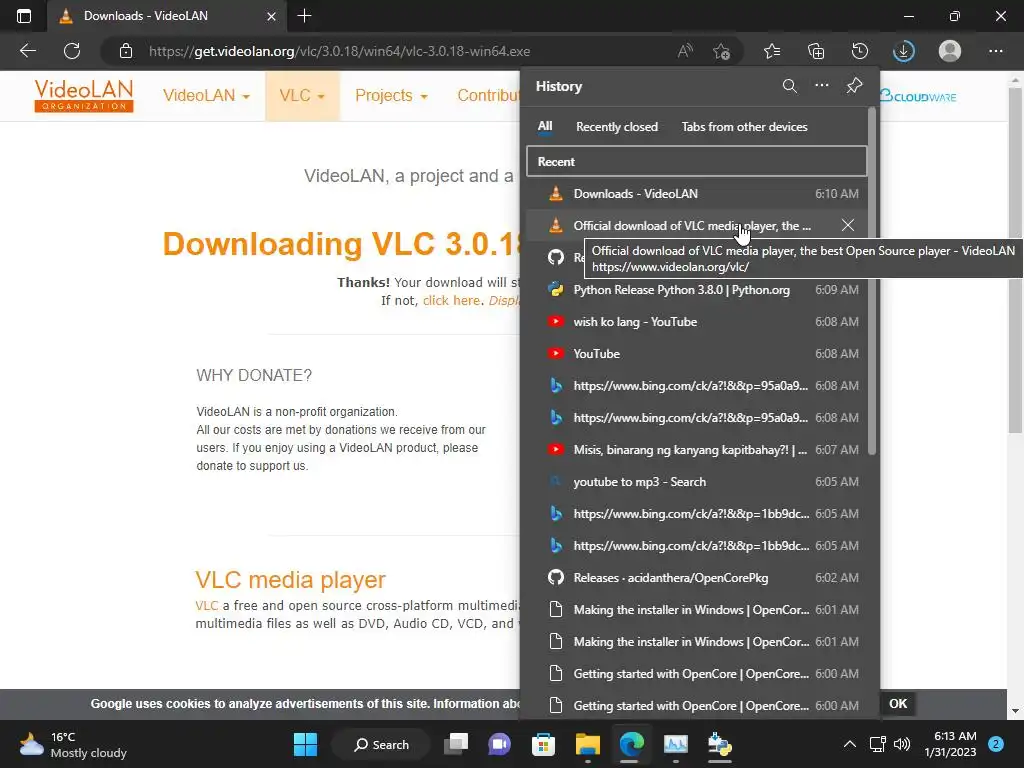
Task: Show hidden system tray icons
Action: 850,744
